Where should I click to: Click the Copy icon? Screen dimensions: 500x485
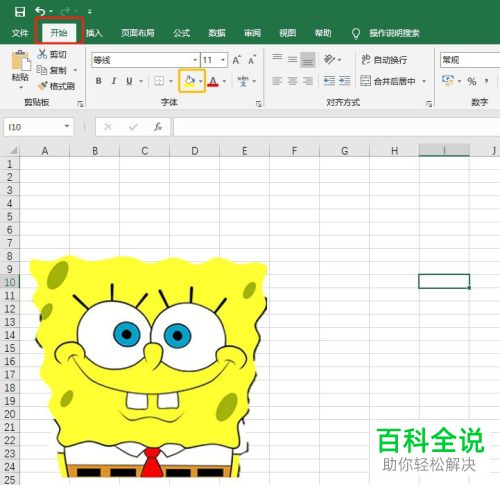coord(42,70)
